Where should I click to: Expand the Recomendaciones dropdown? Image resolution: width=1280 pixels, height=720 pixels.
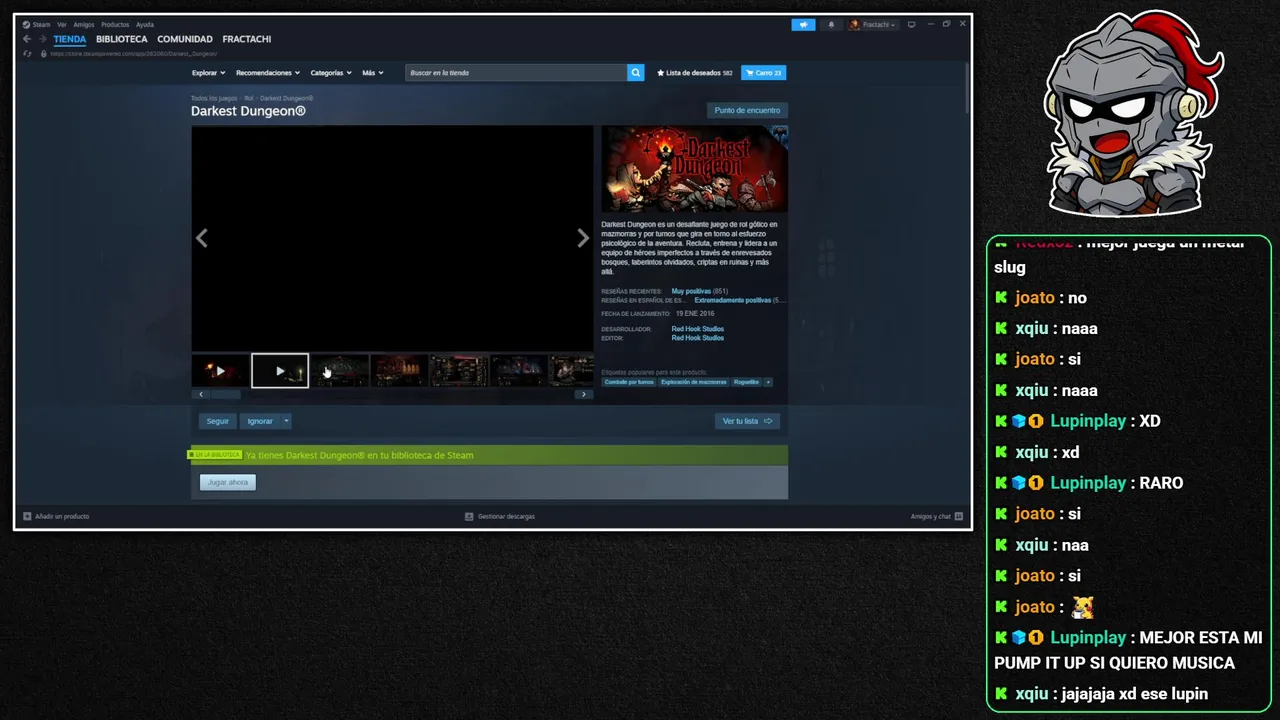[x=268, y=73]
